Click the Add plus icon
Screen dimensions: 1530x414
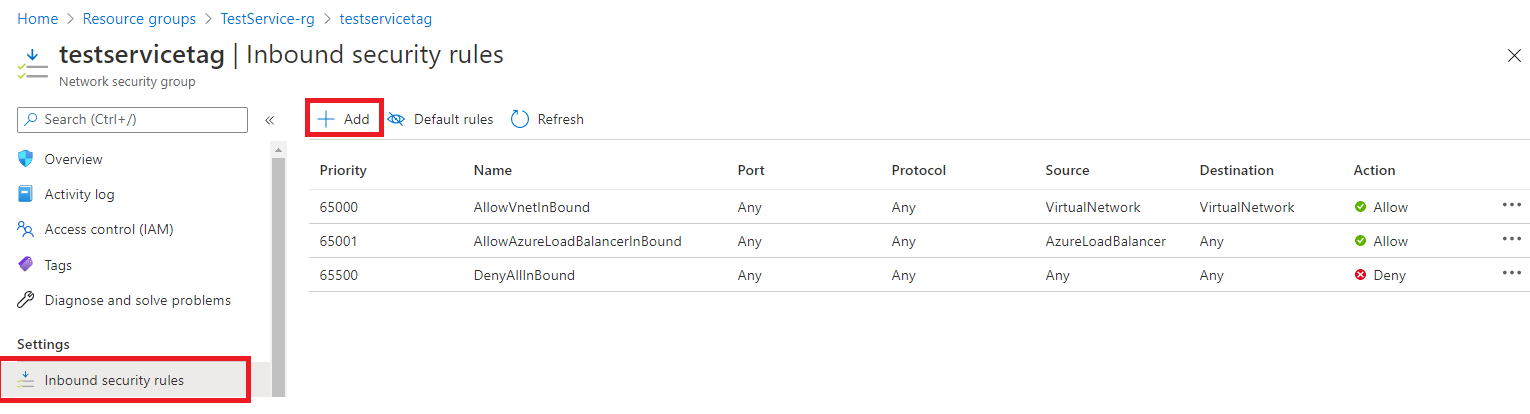(326, 119)
